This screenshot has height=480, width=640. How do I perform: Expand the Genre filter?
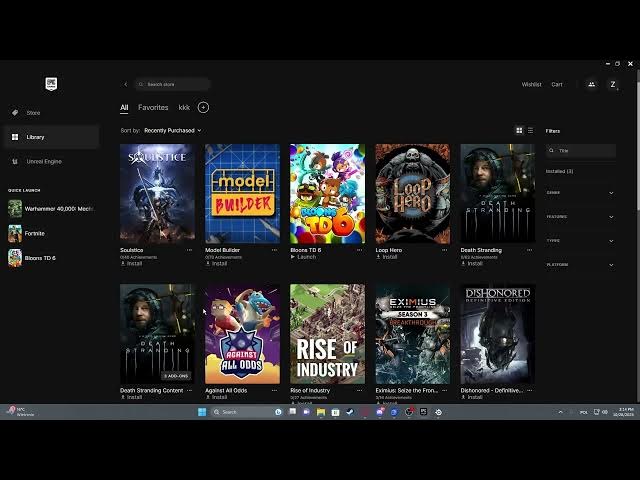(580, 193)
